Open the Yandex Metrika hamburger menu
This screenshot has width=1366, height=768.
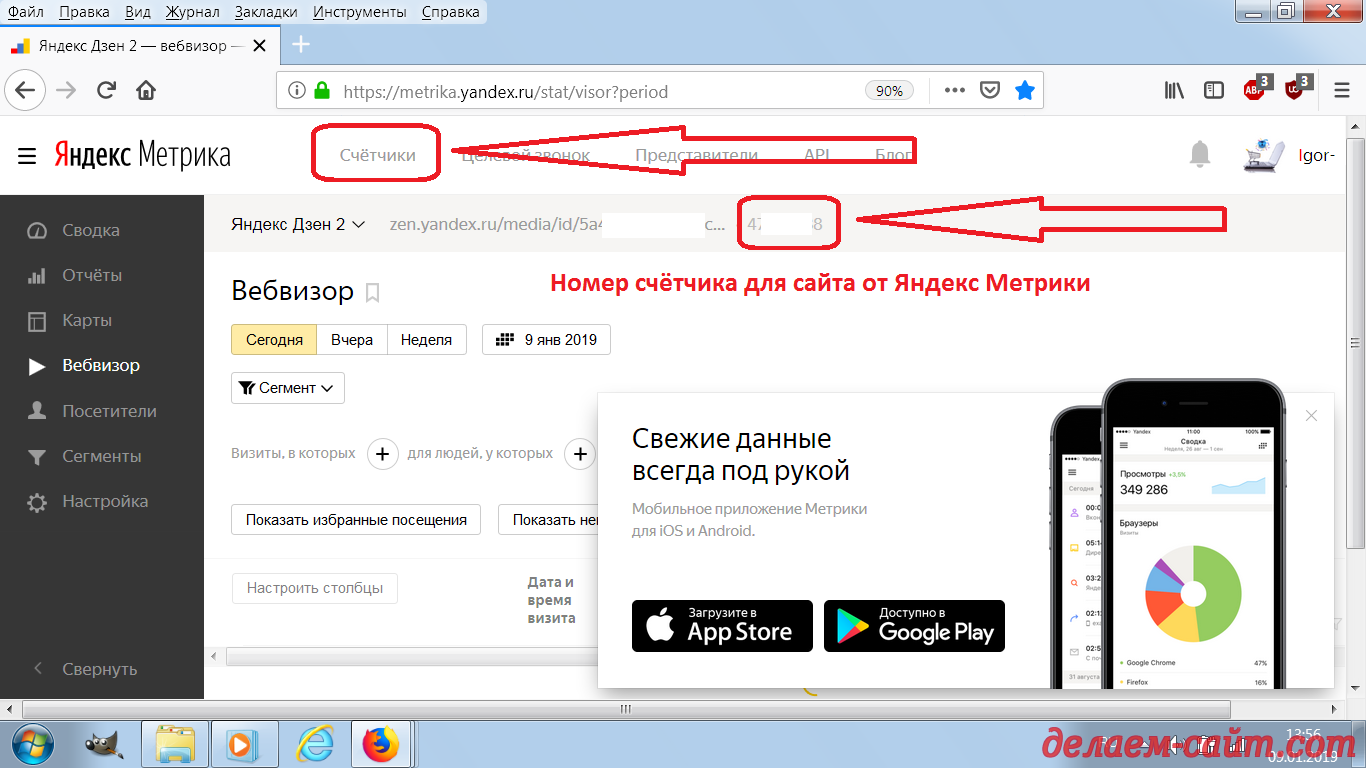[27, 156]
